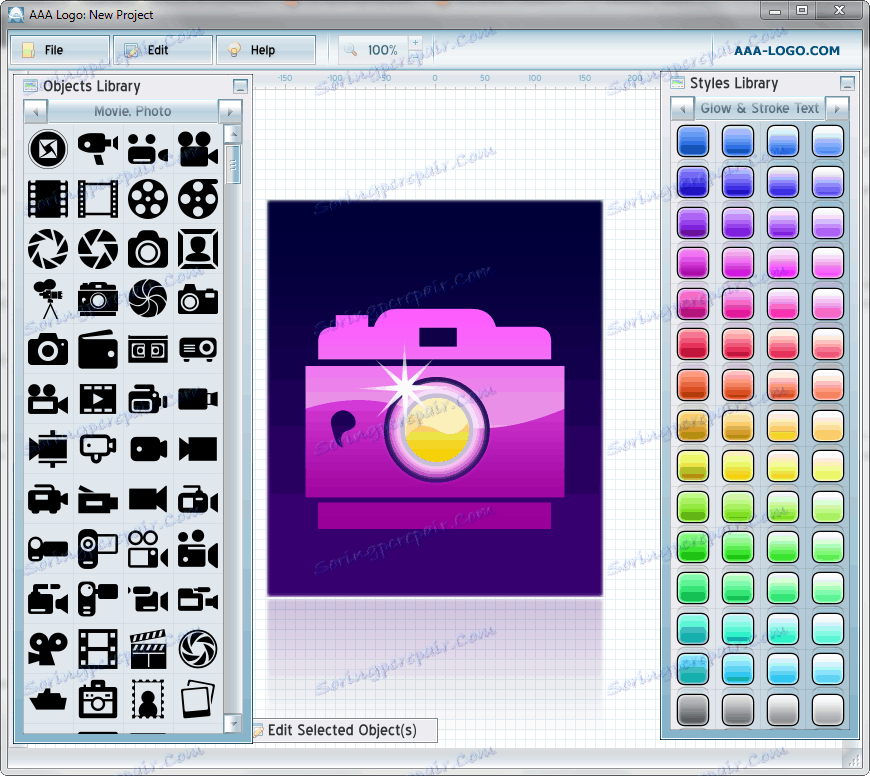Apply the first gray style swatch
870x776 pixels.
click(693, 709)
